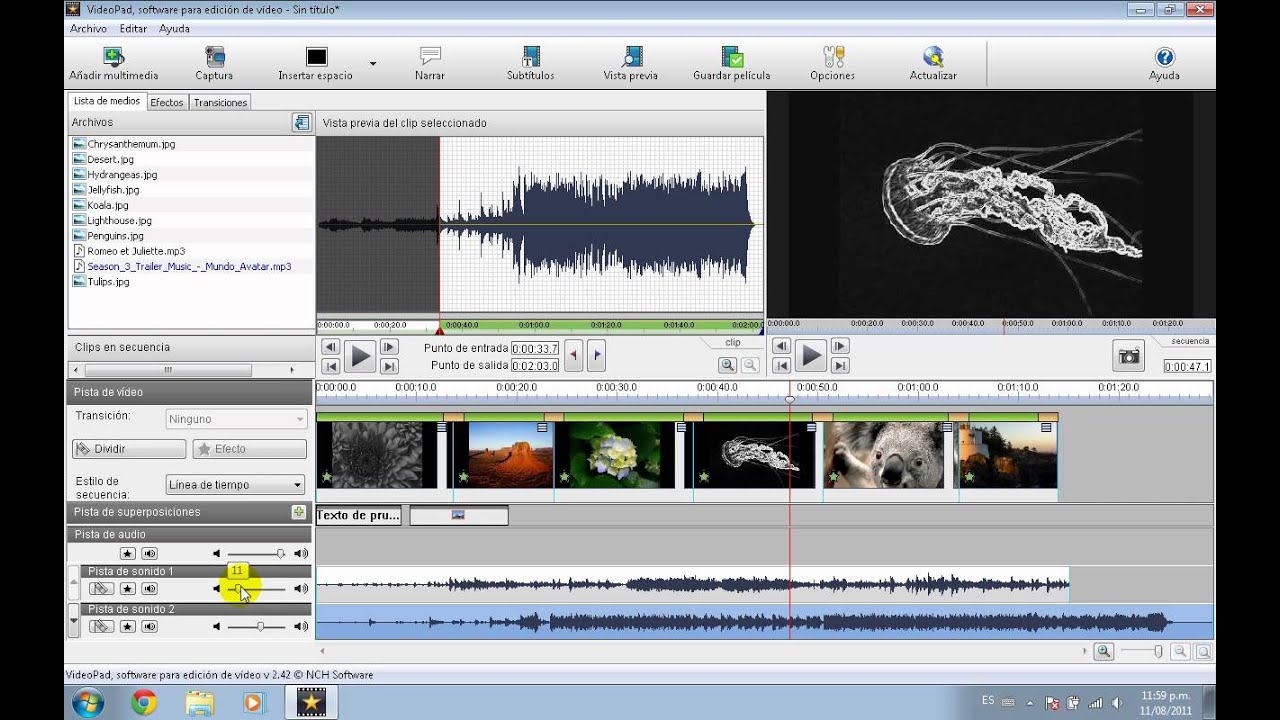Image resolution: width=1280 pixels, height=720 pixels.
Task: Open the Narrar recording tool
Action: pyautogui.click(x=430, y=64)
